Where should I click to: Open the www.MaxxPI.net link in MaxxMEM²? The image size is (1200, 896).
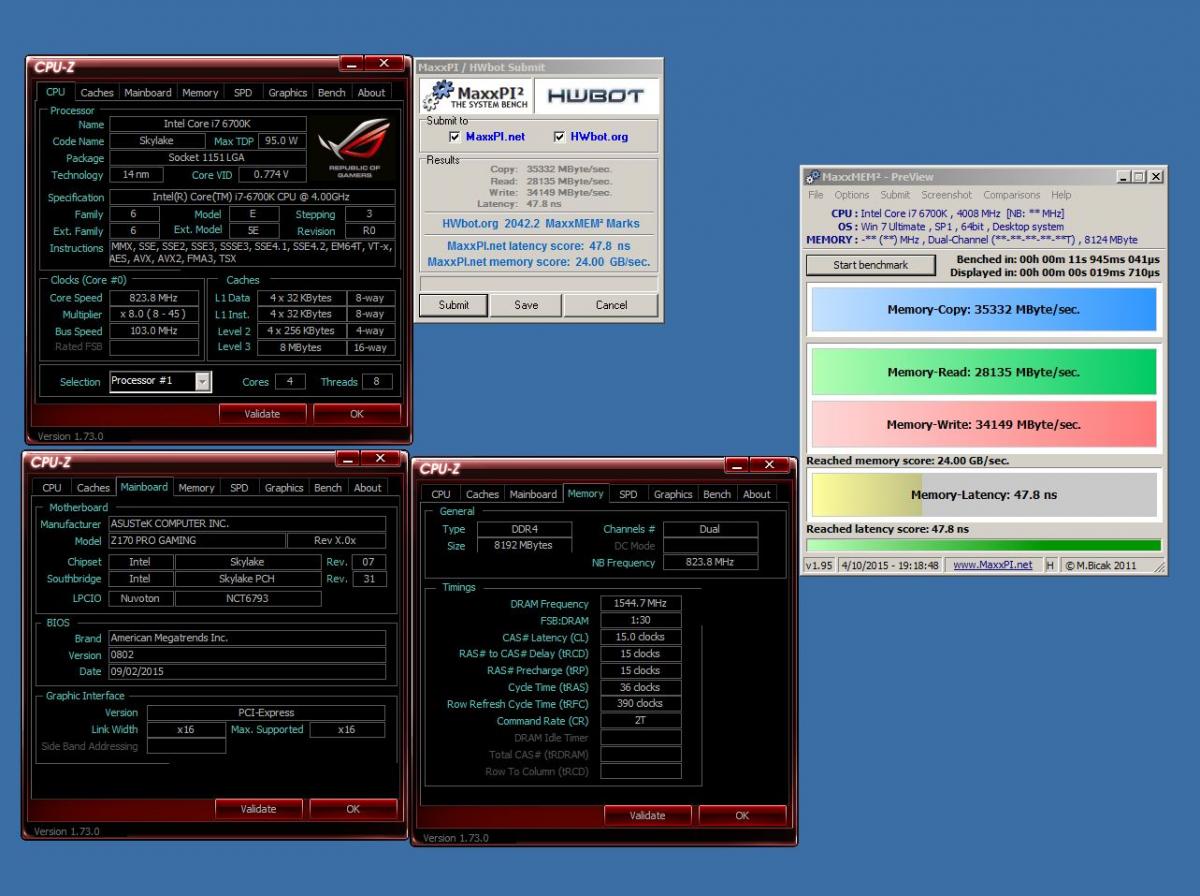coord(993,565)
